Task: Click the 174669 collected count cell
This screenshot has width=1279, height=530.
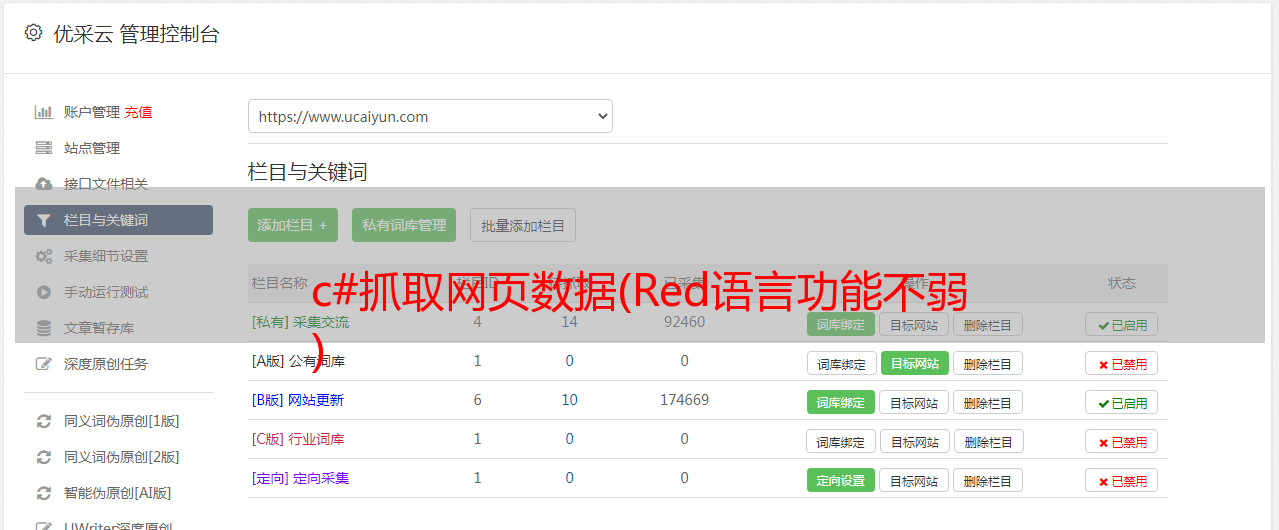Action: point(684,400)
